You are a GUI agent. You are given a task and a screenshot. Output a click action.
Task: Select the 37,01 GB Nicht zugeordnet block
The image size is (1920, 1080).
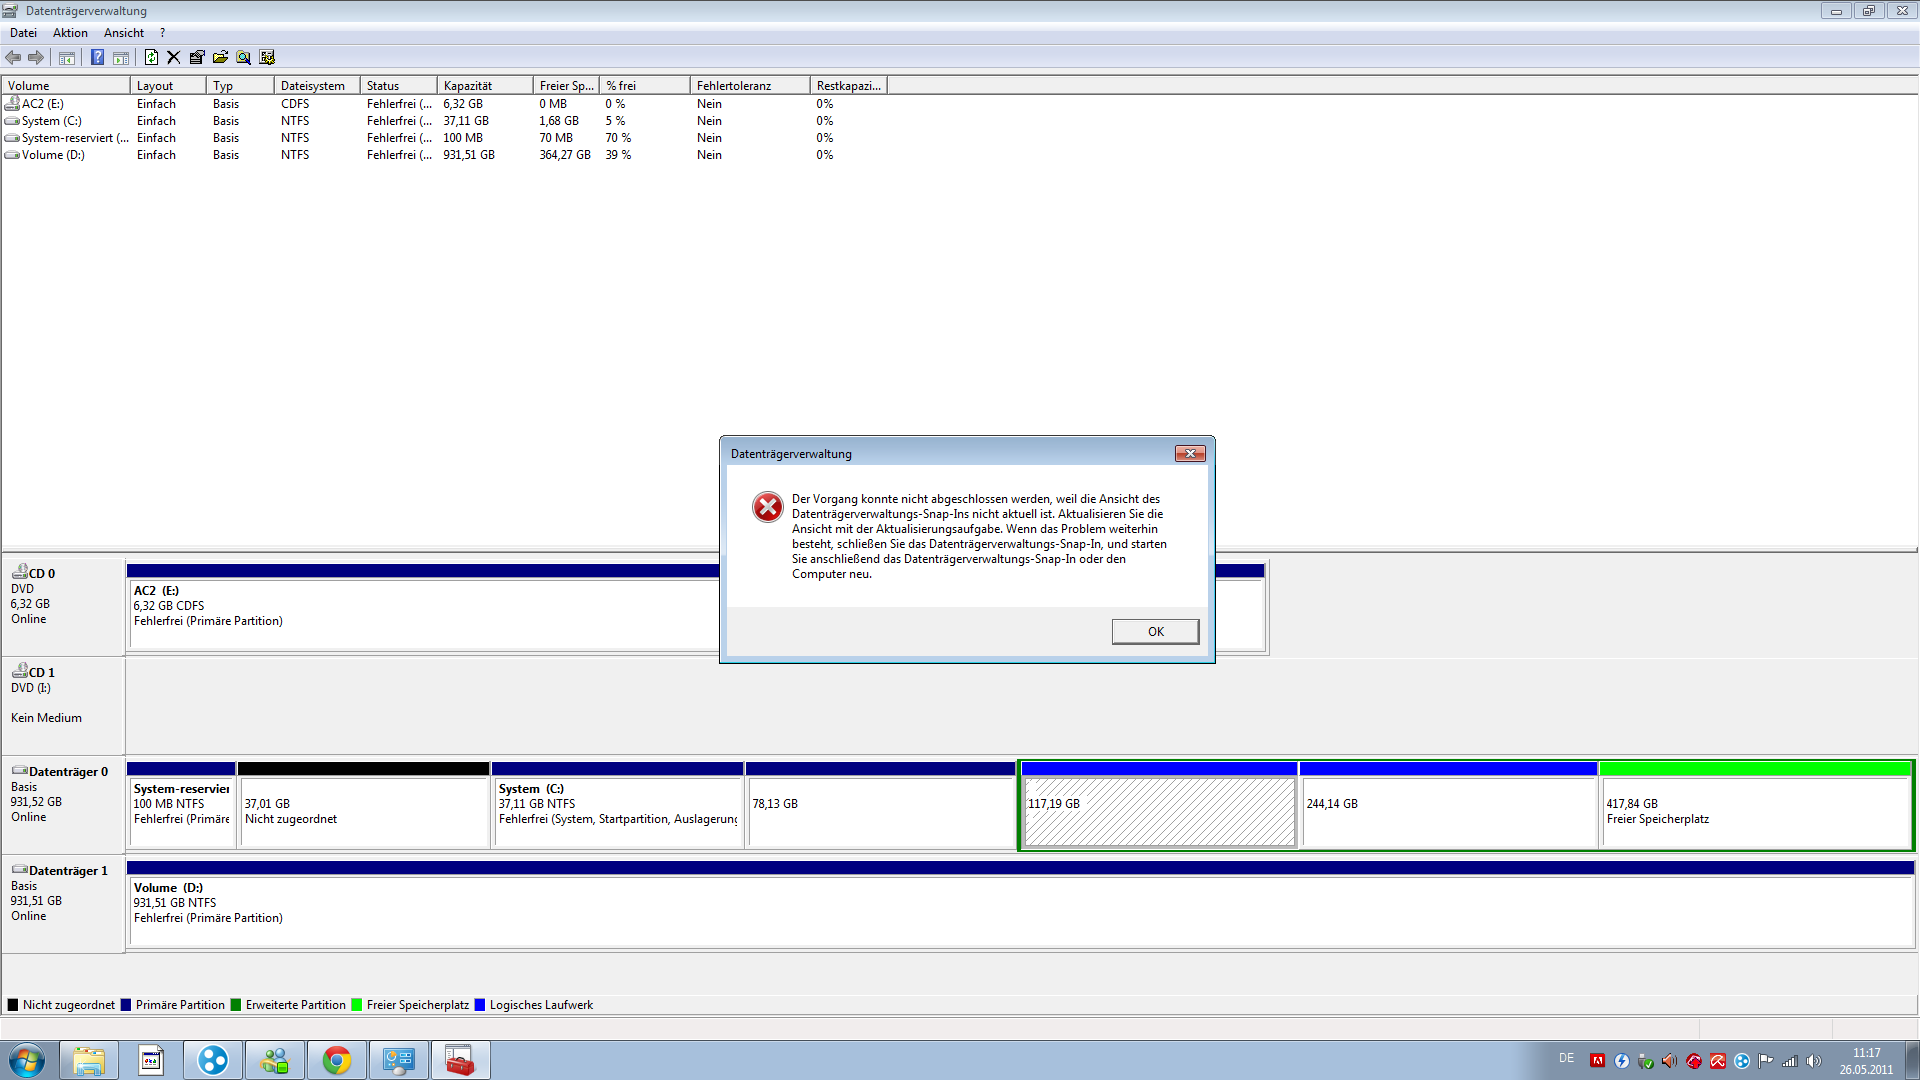[363, 811]
